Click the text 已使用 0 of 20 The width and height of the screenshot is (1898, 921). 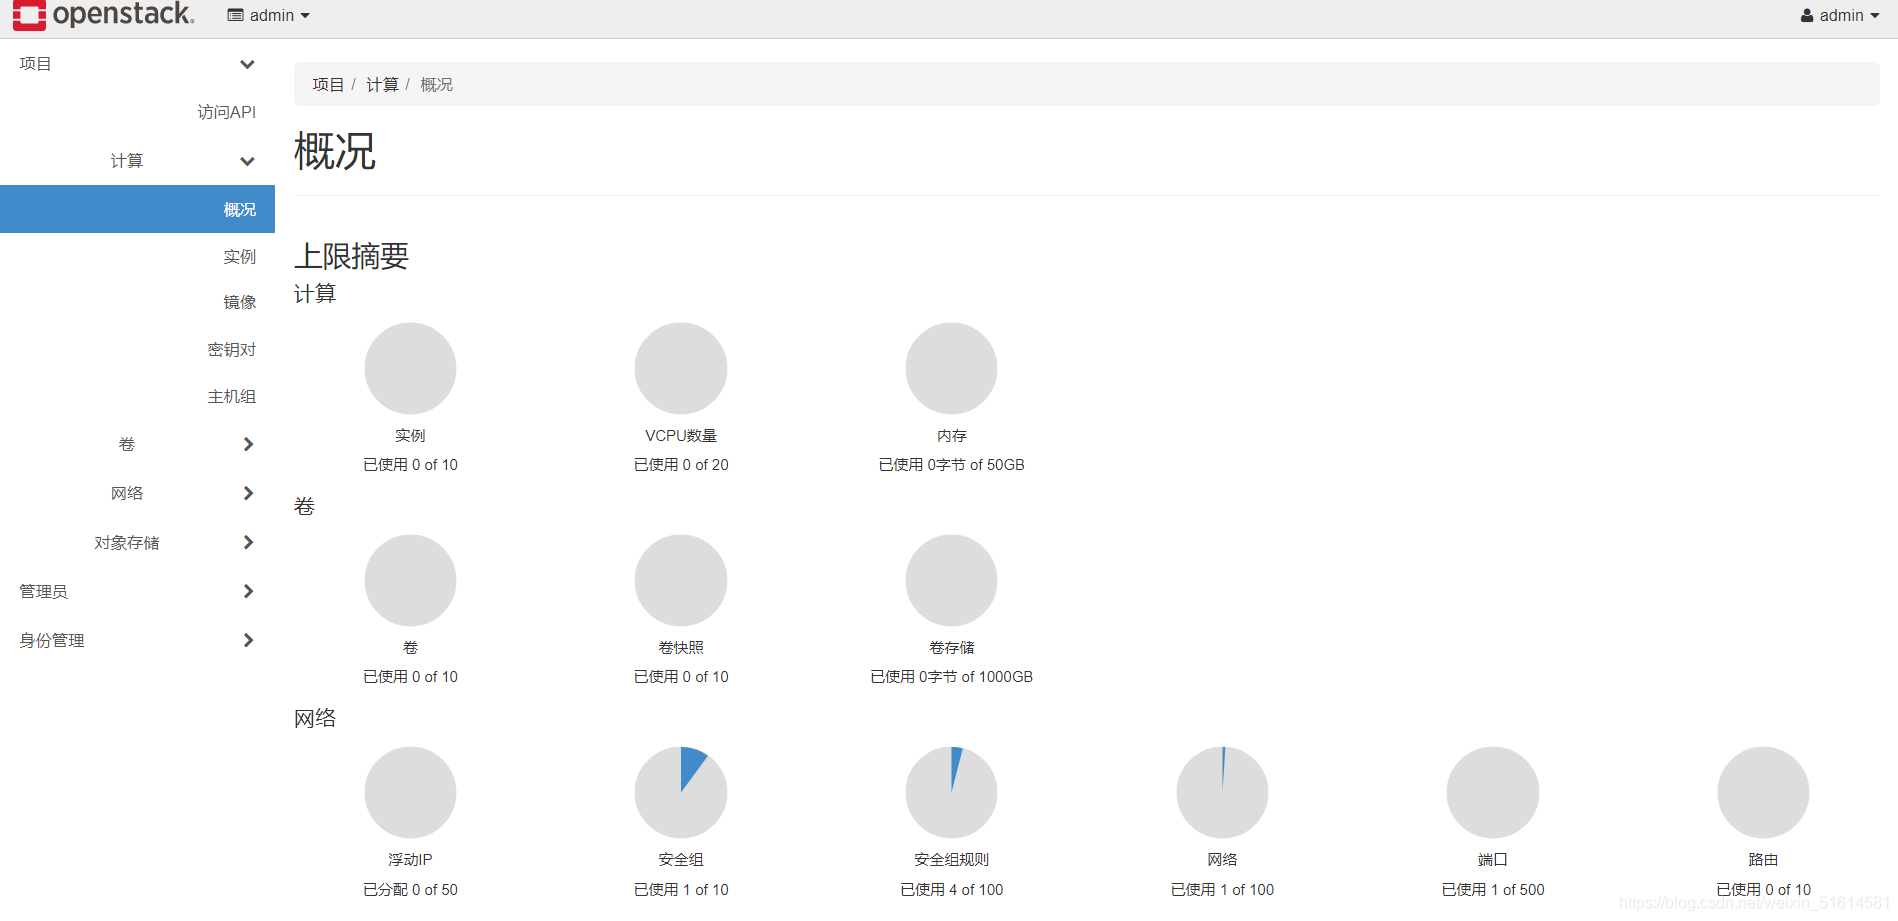(x=681, y=465)
